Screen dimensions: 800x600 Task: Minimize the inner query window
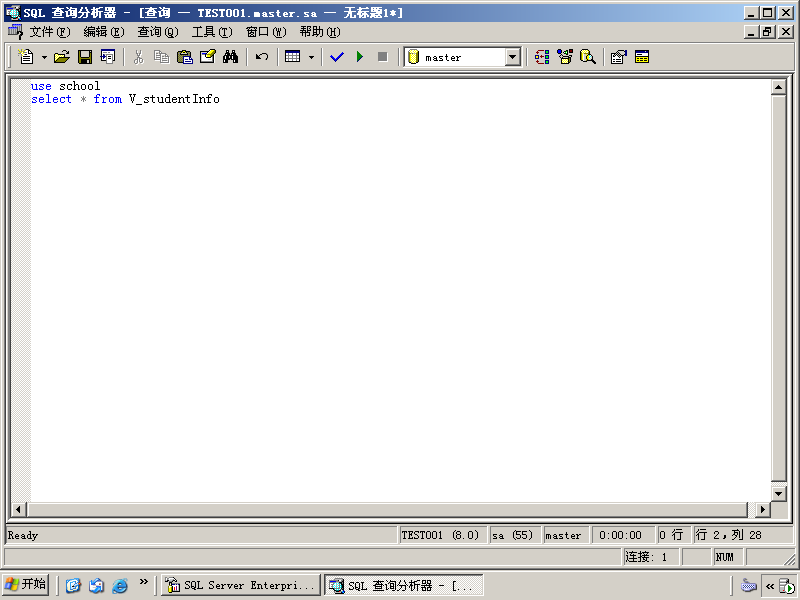tap(751, 32)
